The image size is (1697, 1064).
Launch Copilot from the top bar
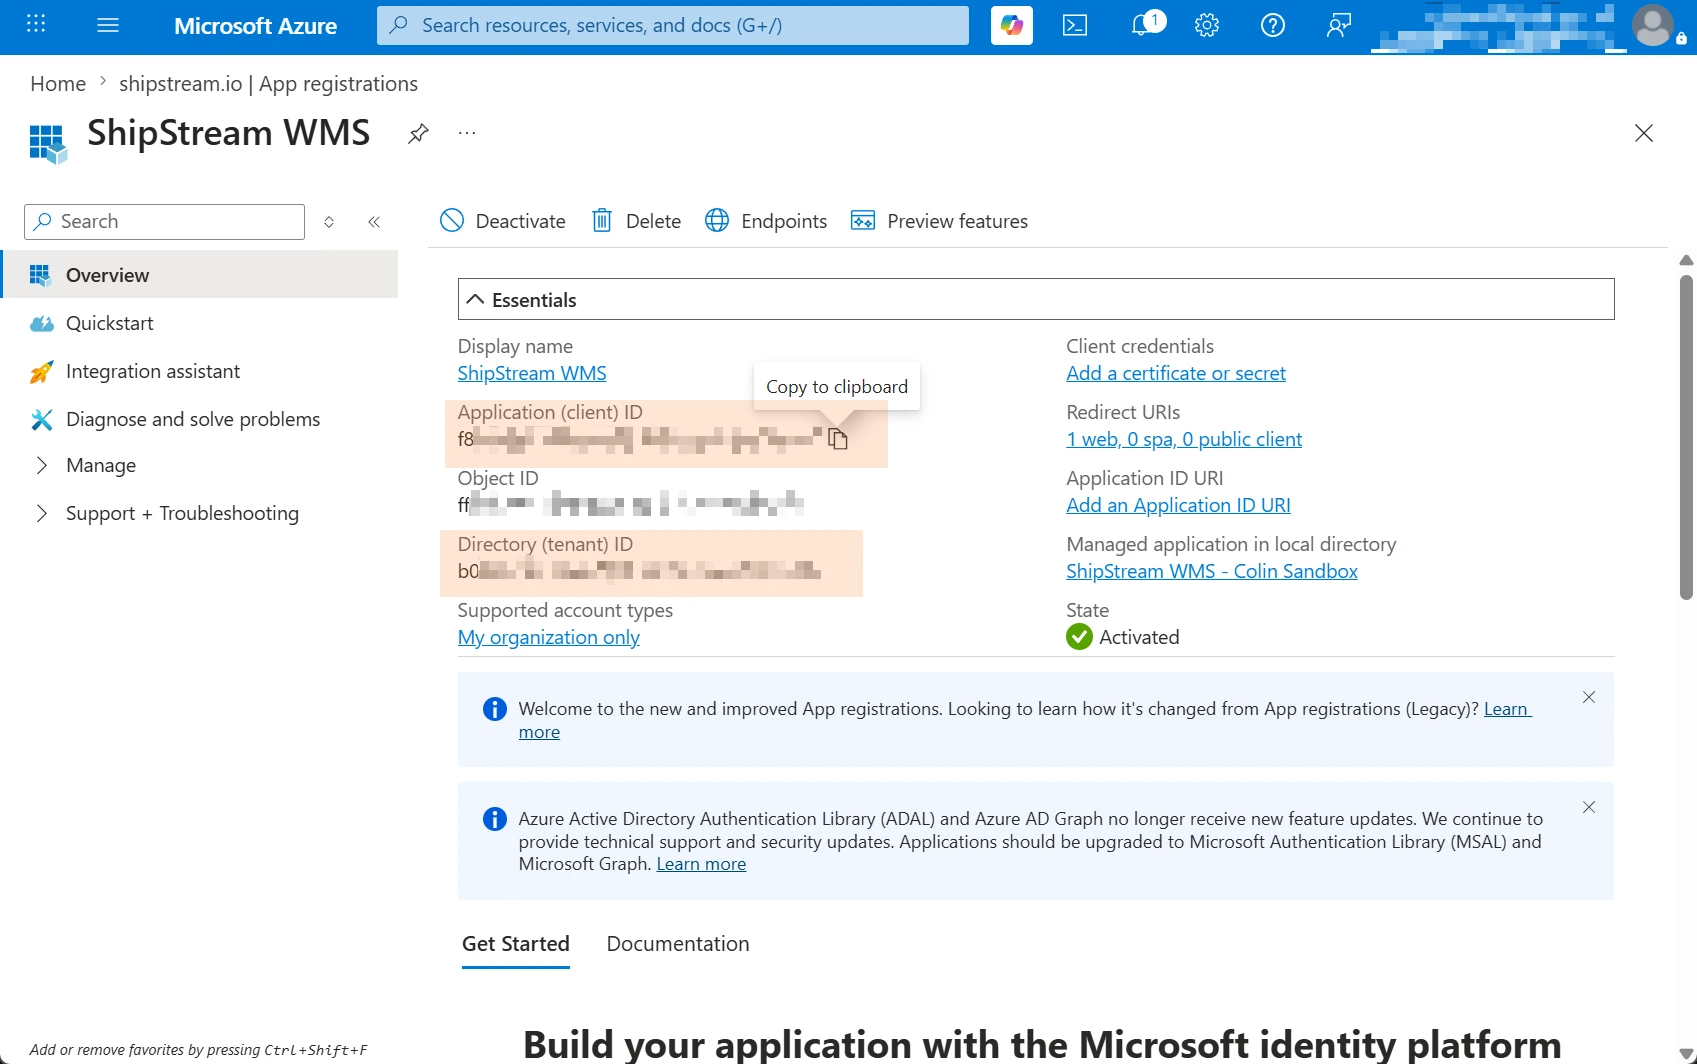pyautogui.click(x=1012, y=25)
